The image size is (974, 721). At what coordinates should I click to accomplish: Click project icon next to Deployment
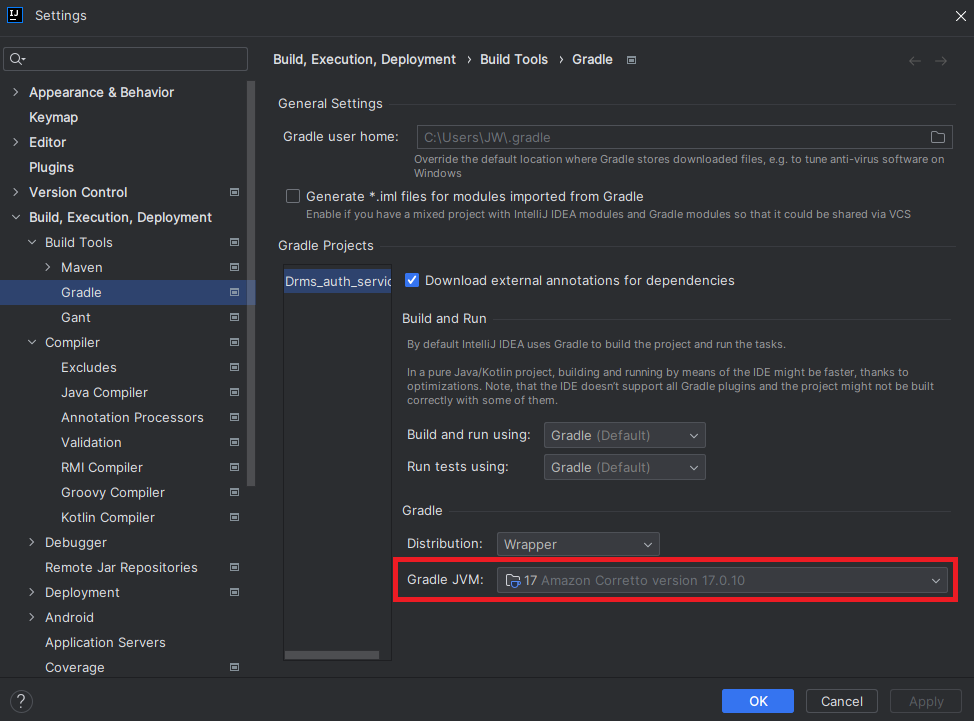[x=234, y=592]
